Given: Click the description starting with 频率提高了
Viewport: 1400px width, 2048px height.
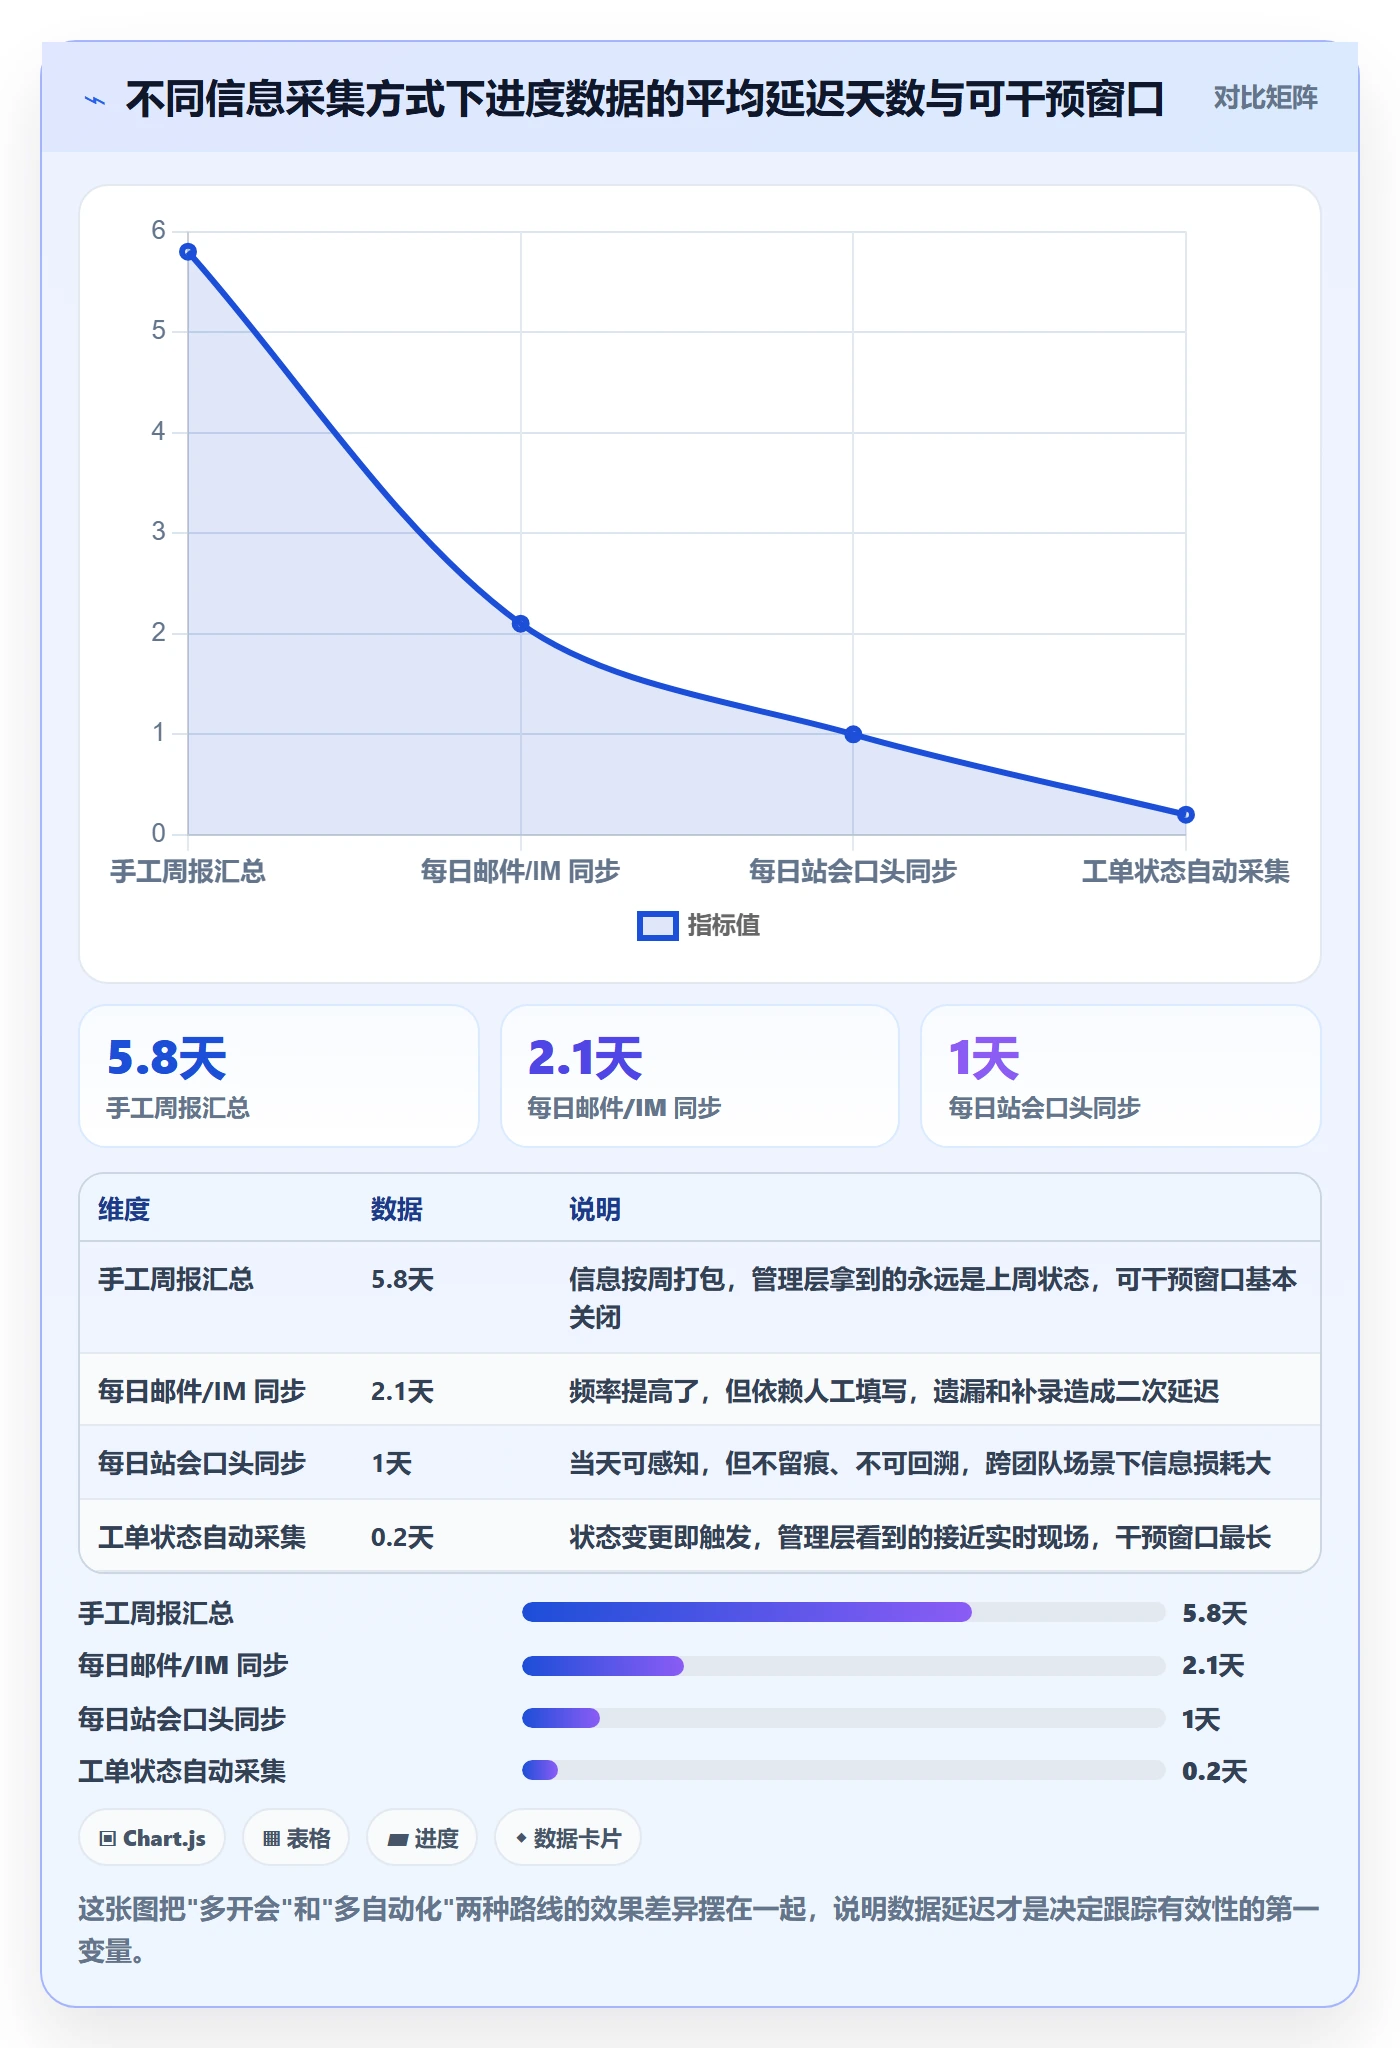Looking at the screenshot, I should coord(894,1392).
